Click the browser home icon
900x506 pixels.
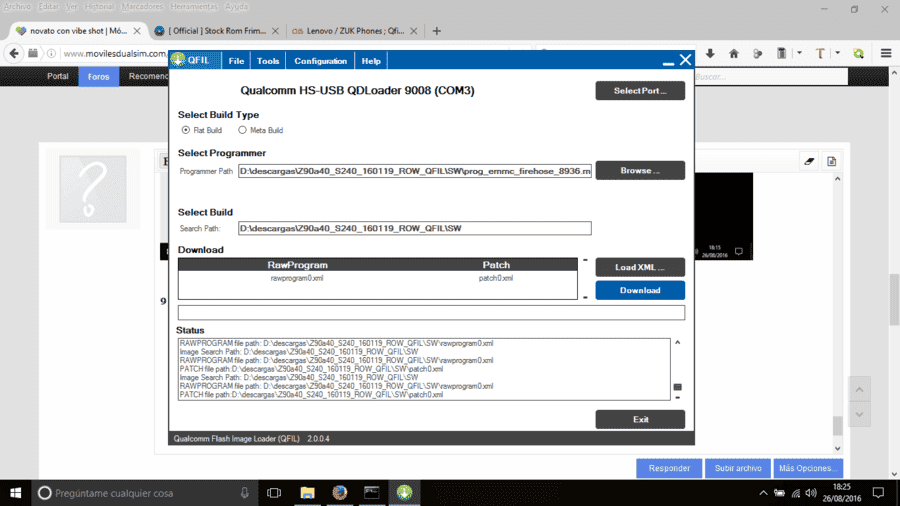coord(734,53)
